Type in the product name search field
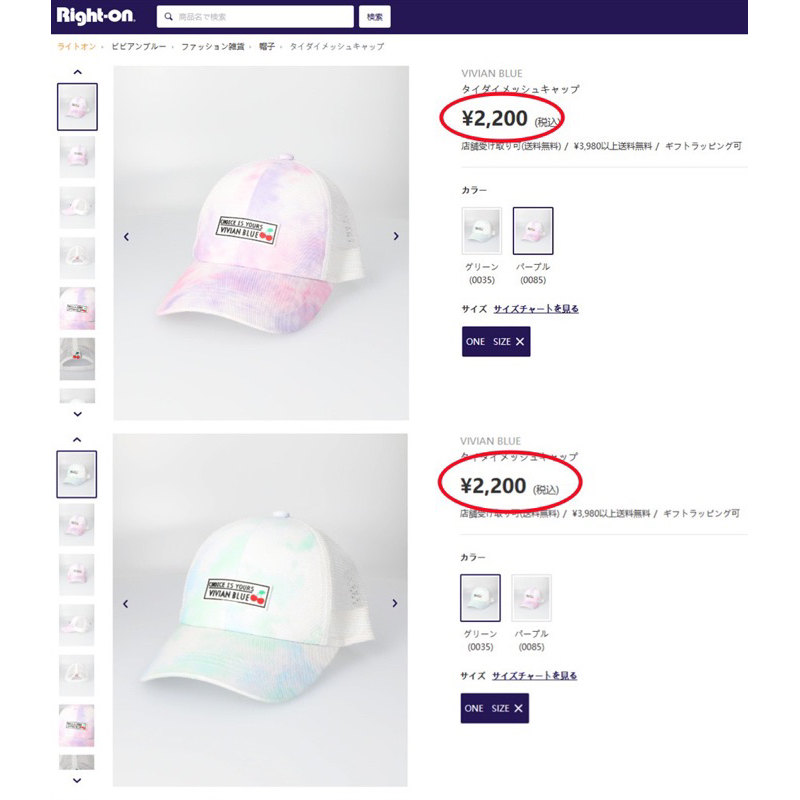The height and width of the screenshot is (800, 800). point(262,17)
